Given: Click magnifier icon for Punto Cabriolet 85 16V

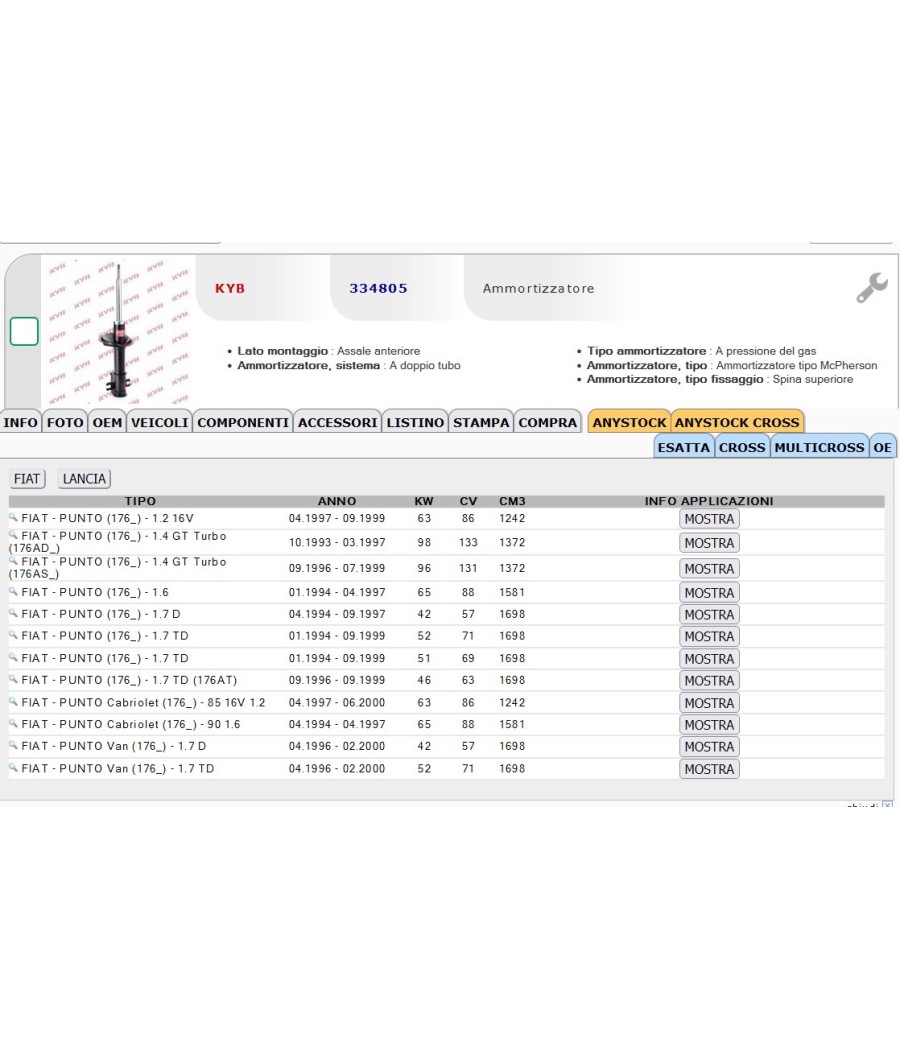Looking at the screenshot, I should pos(13,701).
